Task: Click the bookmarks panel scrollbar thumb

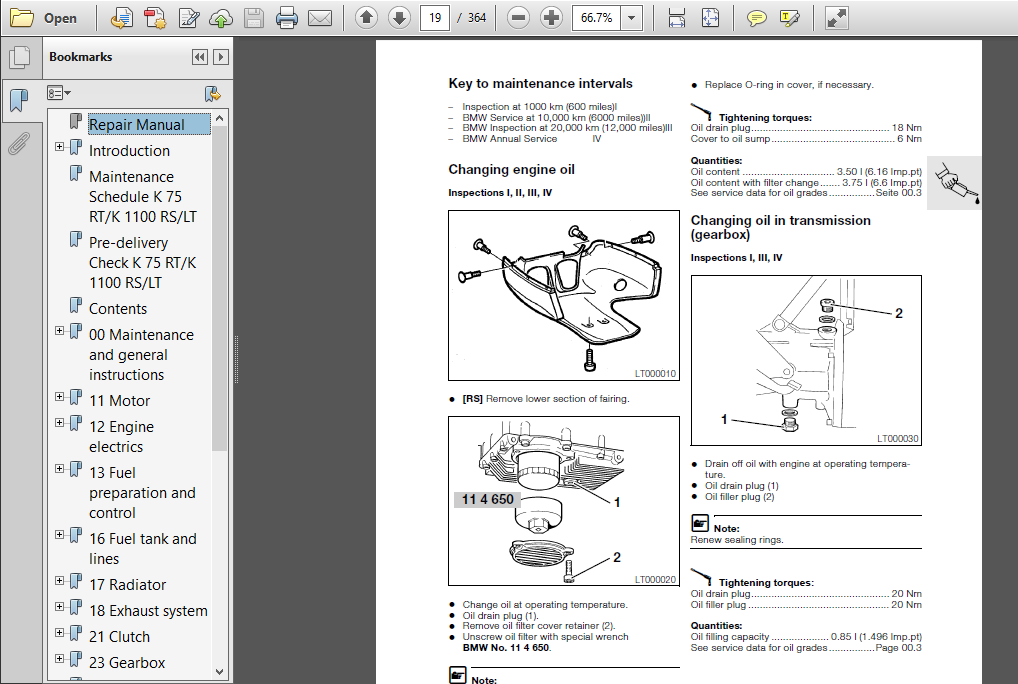Action: click(219, 289)
